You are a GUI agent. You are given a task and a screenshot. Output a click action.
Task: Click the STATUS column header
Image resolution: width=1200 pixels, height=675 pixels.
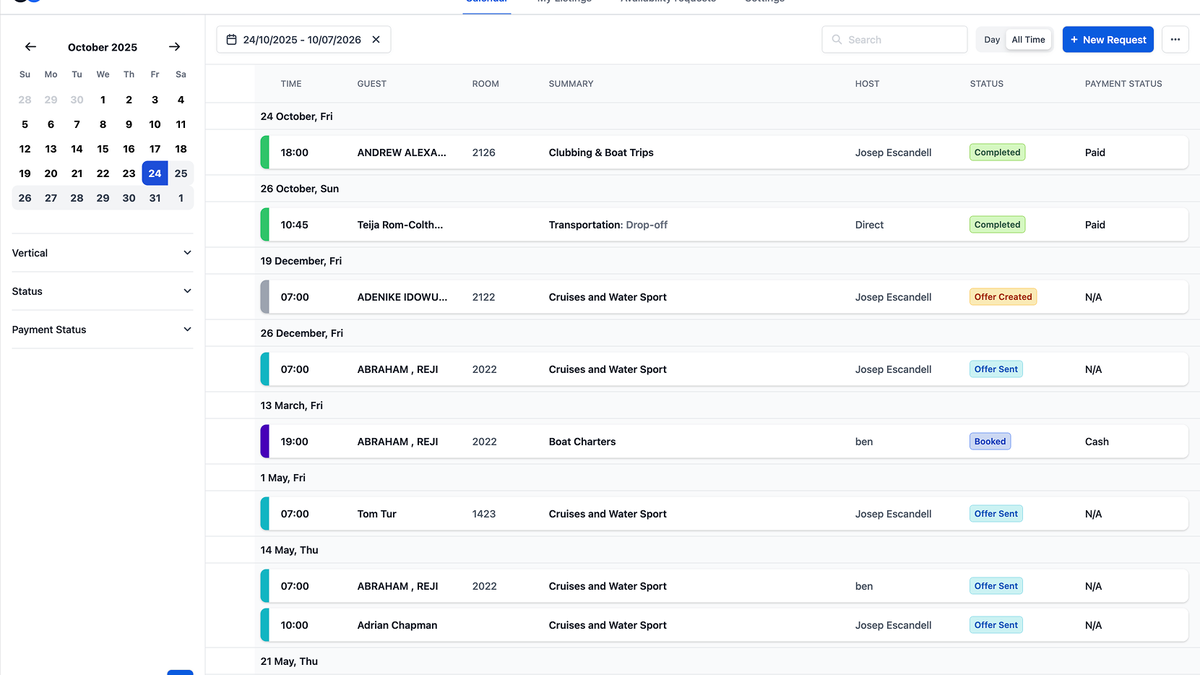click(986, 84)
